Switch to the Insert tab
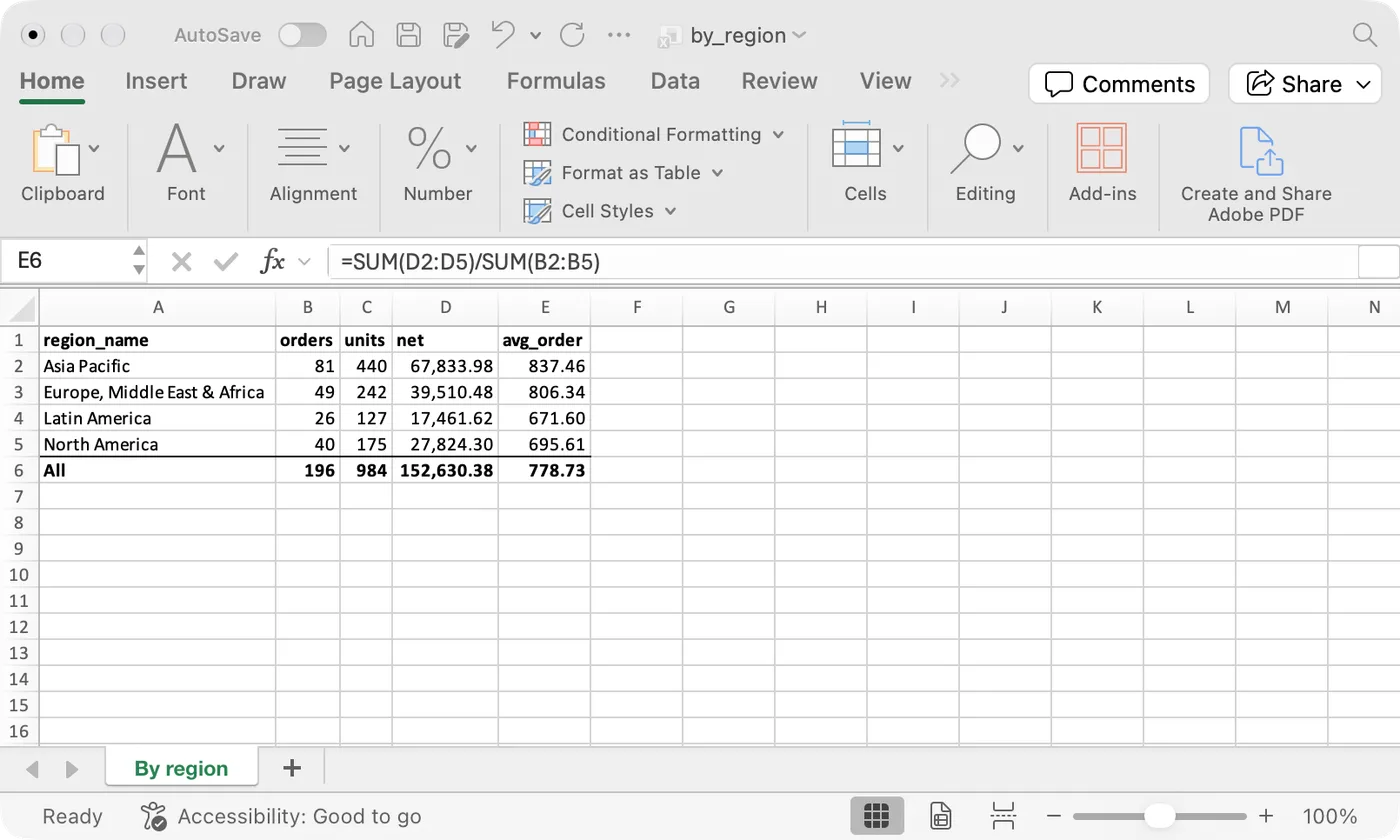Image resolution: width=1400 pixels, height=840 pixels. pyautogui.click(x=156, y=81)
